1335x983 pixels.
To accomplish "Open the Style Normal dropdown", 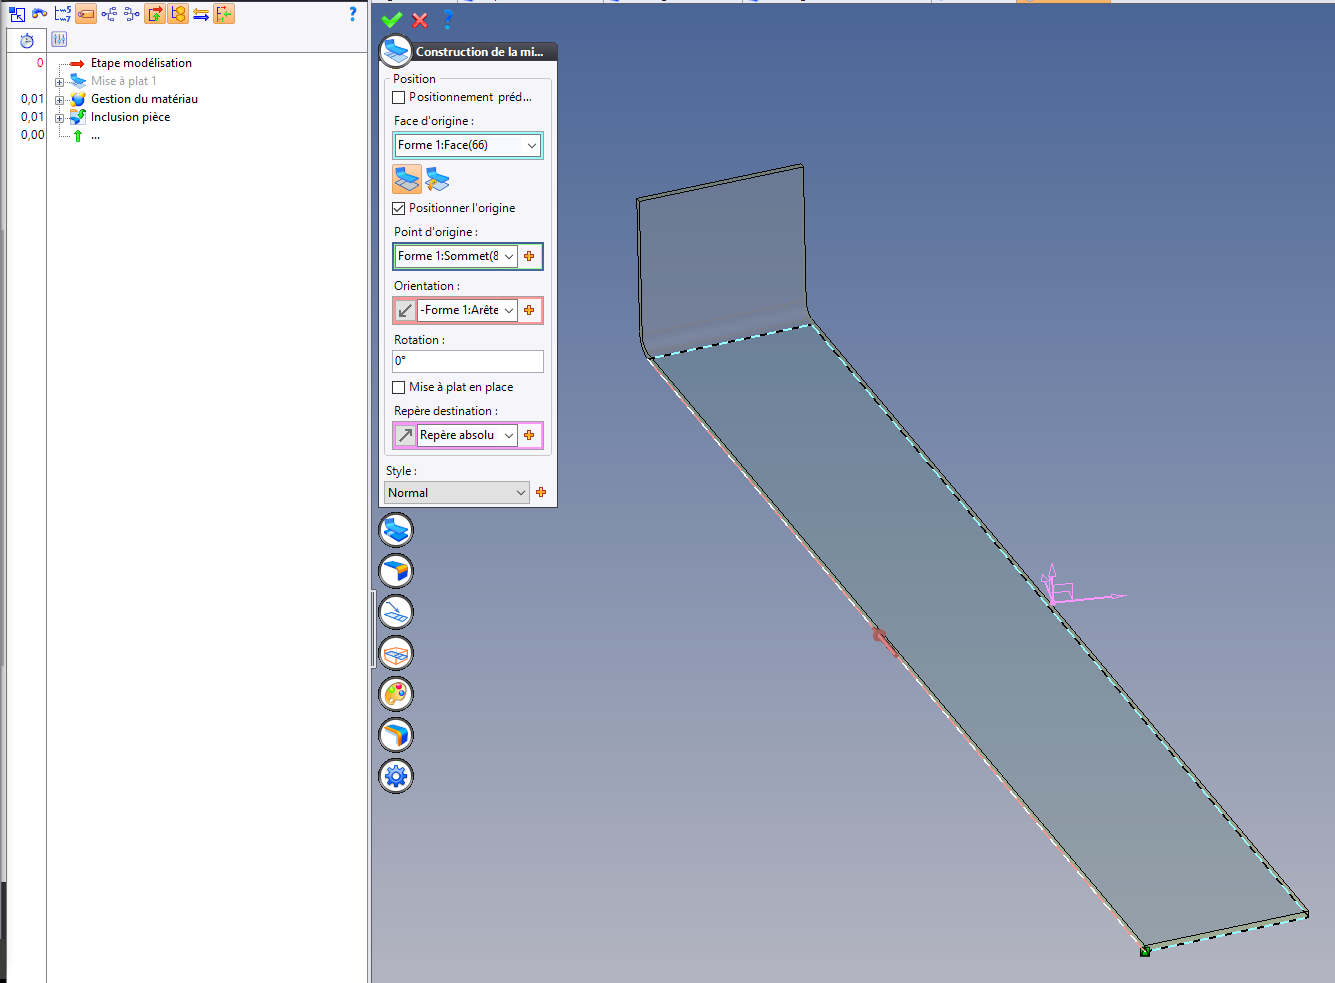I will (520, 493).
